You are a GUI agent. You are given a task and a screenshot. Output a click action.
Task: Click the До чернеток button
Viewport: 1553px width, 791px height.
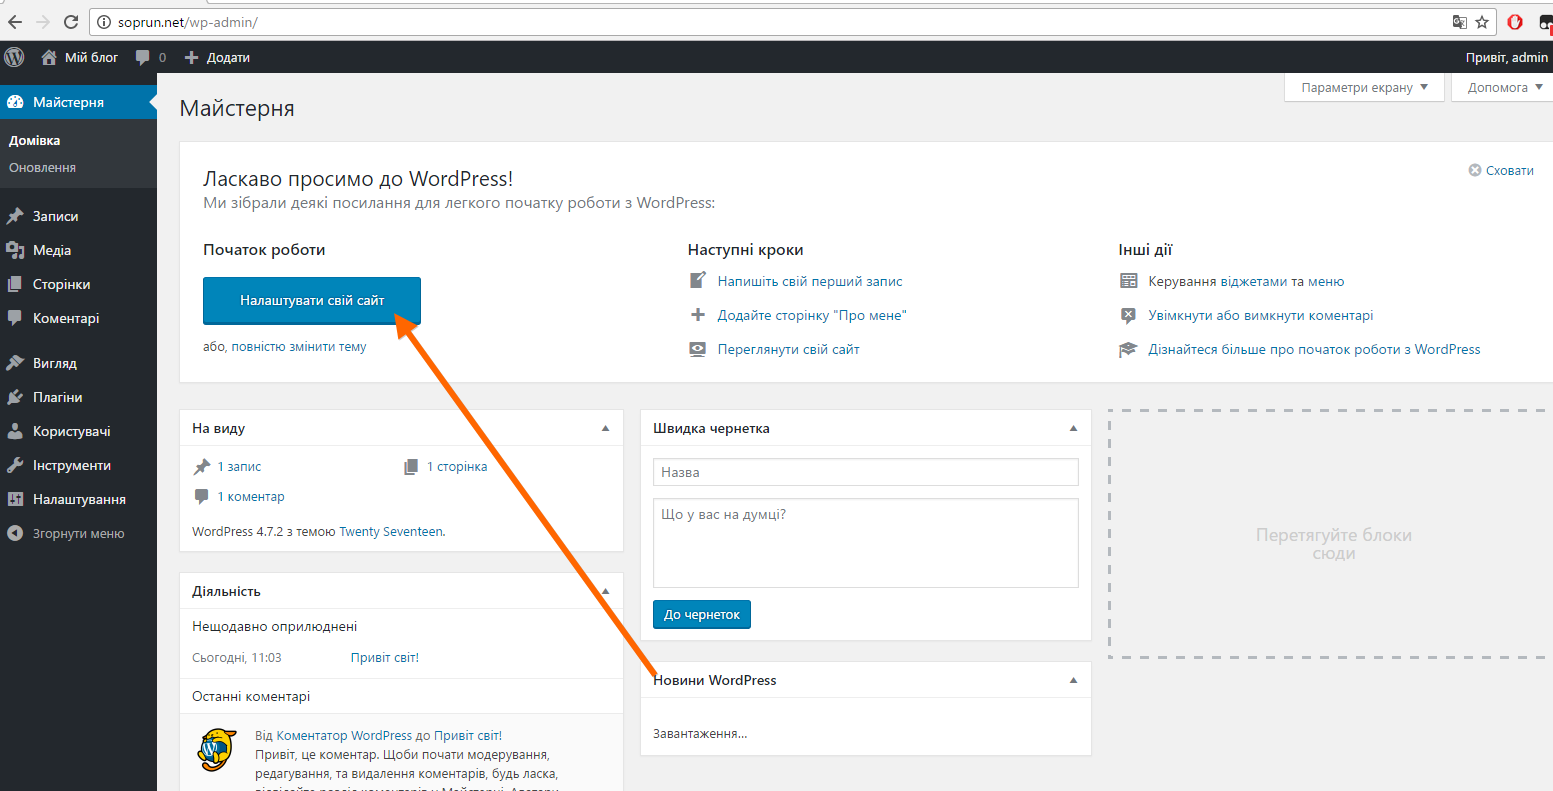[702, 615]
